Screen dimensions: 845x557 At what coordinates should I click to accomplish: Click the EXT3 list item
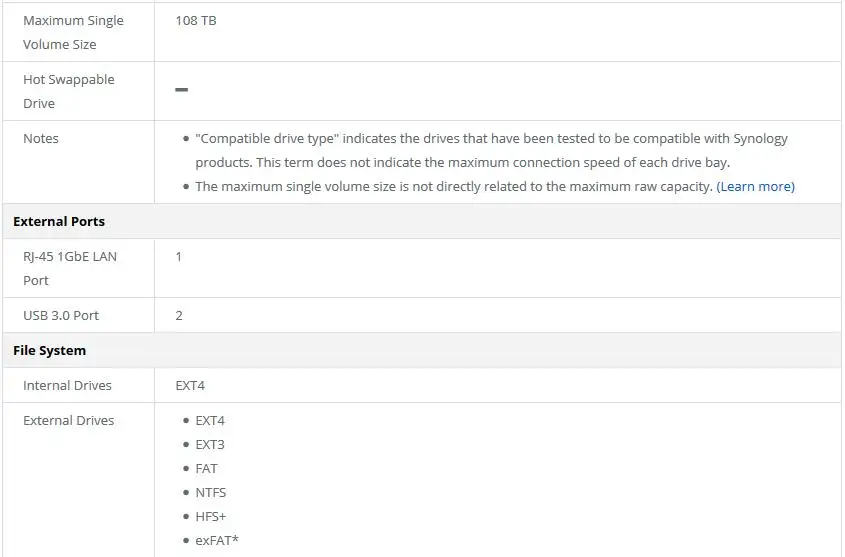point(210,444)
